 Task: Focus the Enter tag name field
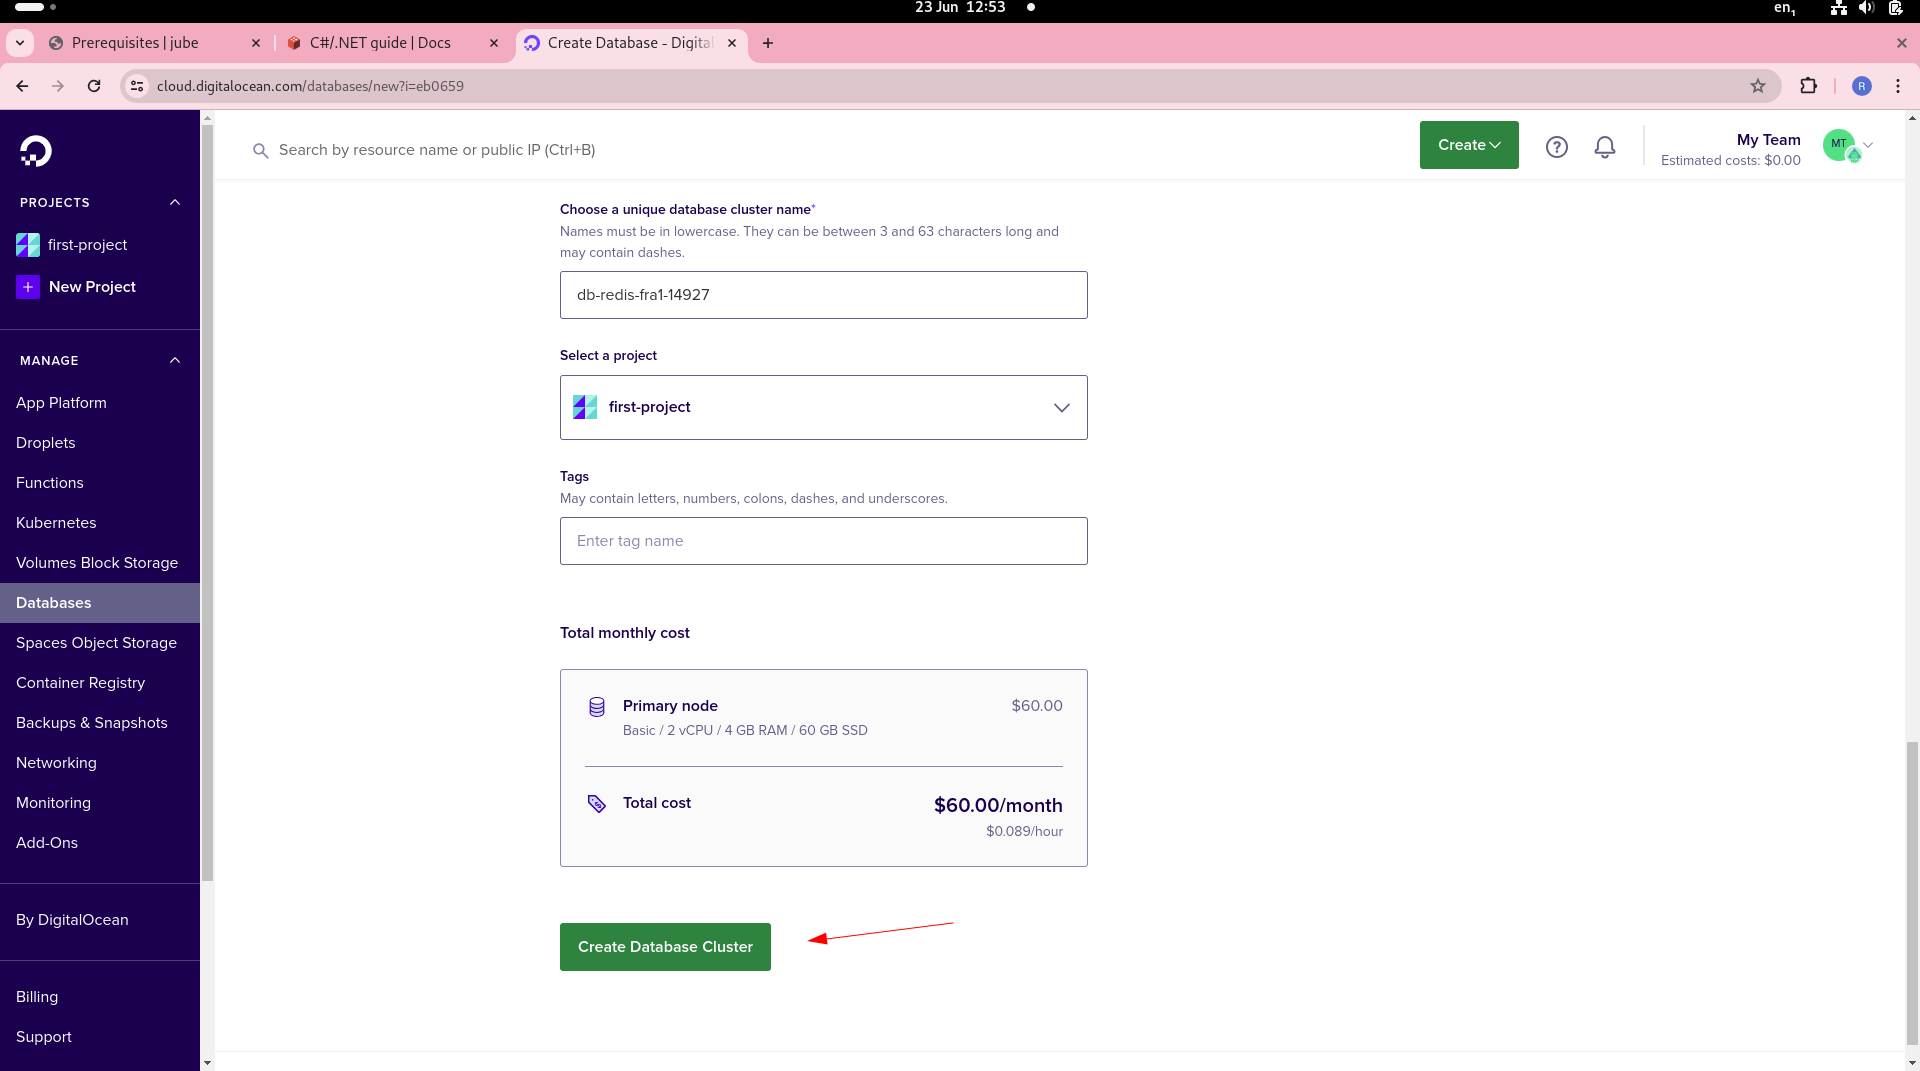click(823, 541)
